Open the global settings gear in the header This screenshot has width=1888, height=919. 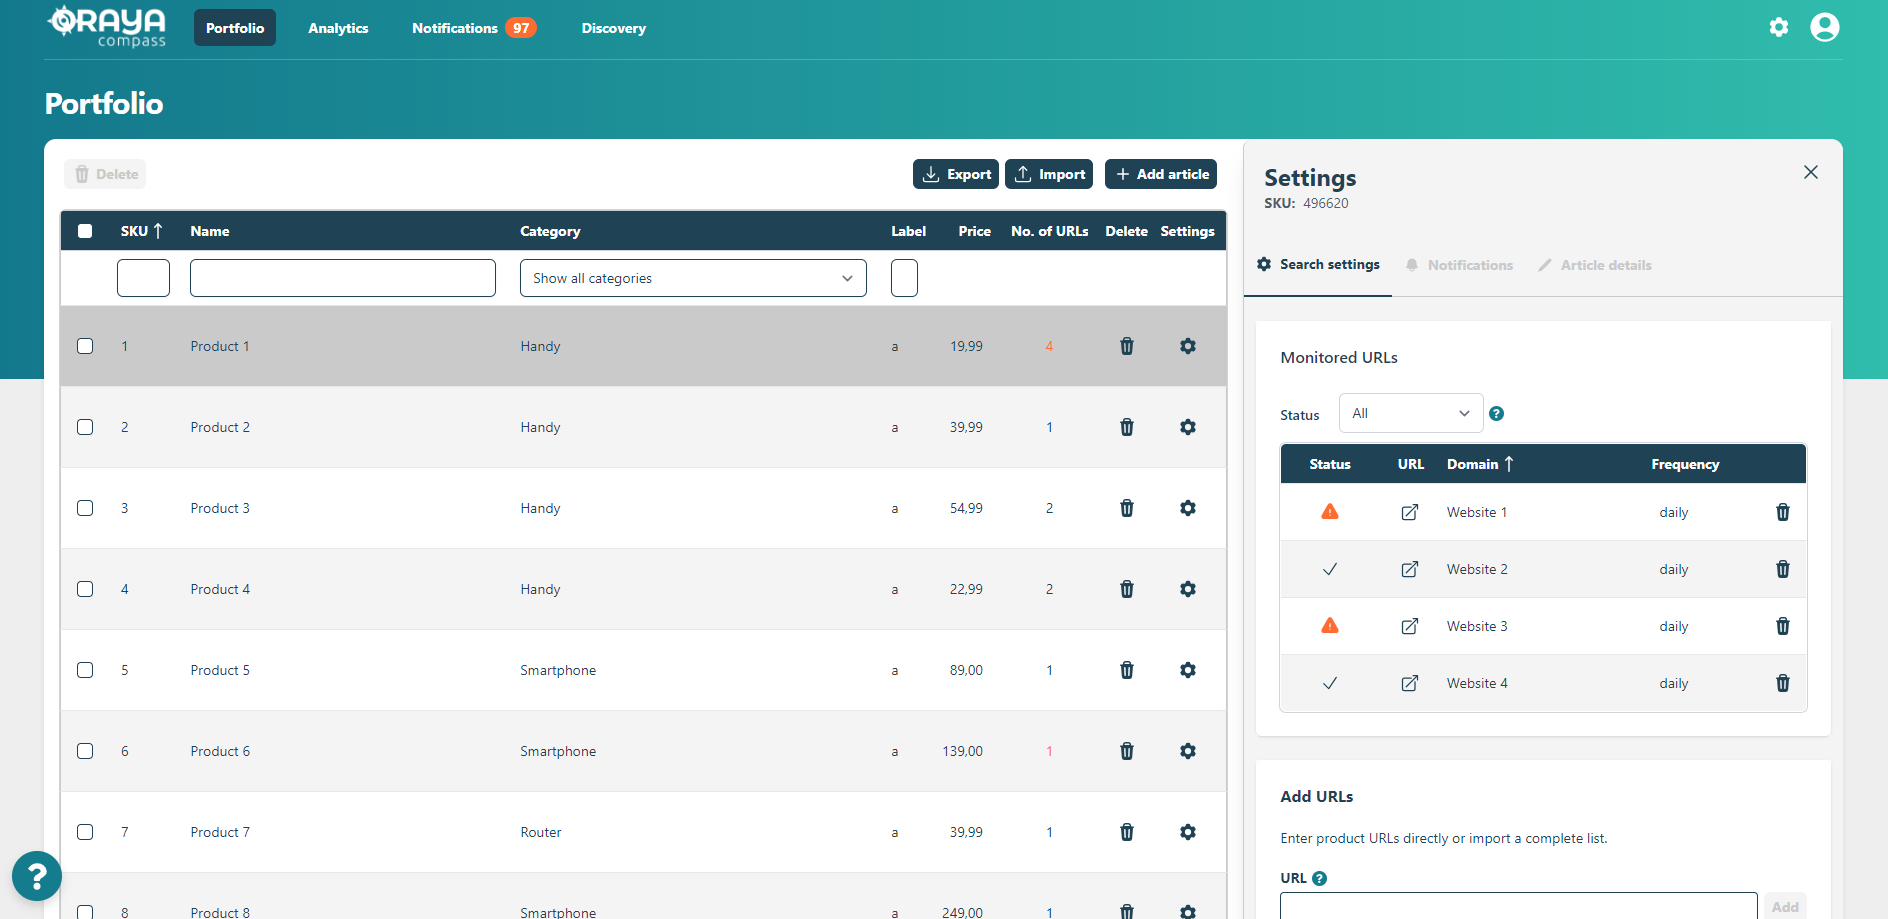[x=1779, y=27]
